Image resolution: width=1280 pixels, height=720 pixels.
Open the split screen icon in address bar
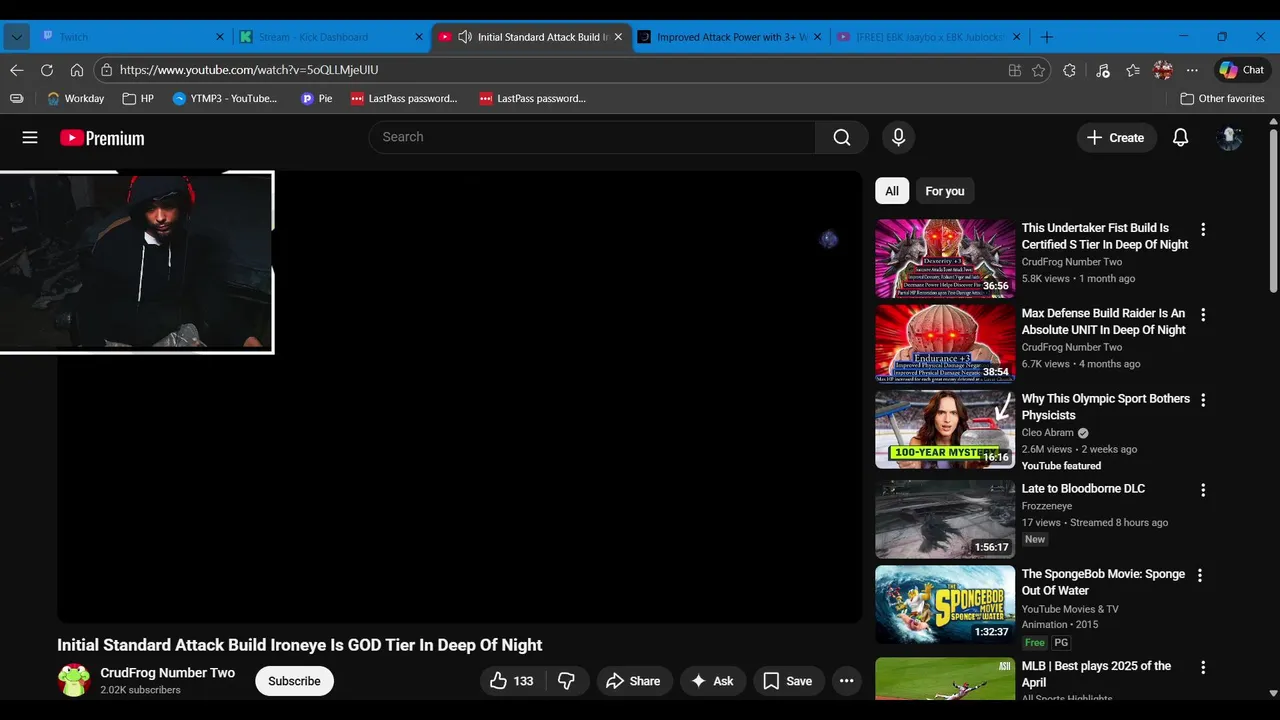[1015, 70]
